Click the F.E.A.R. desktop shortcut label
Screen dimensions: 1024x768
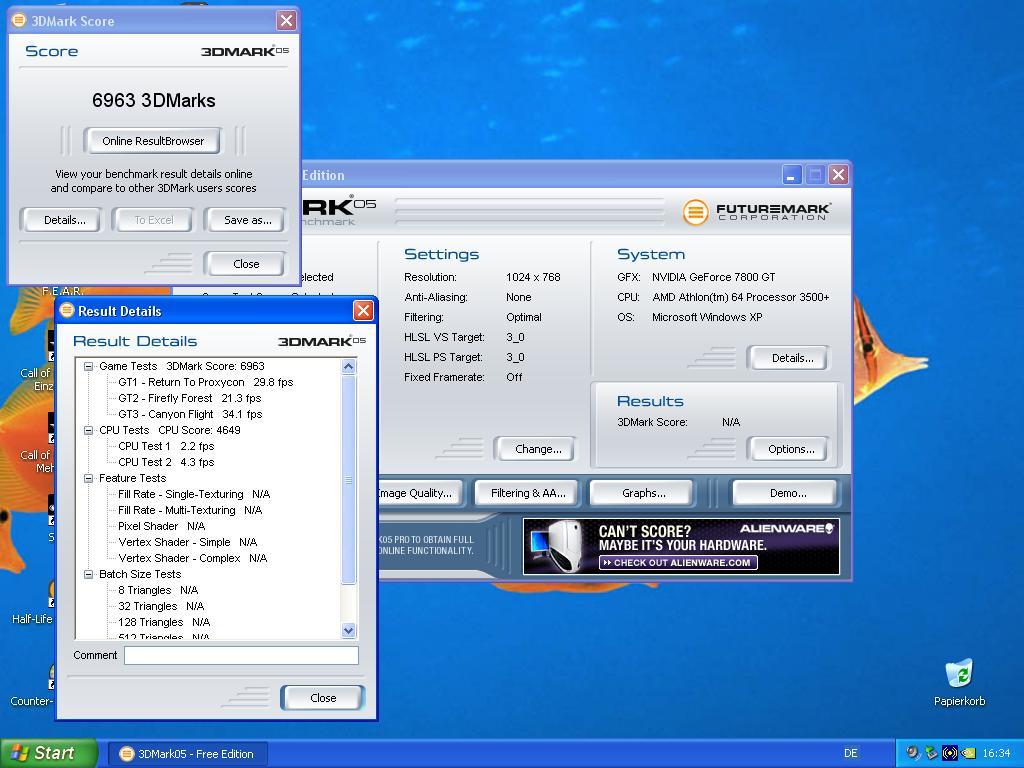click(62, 291)
